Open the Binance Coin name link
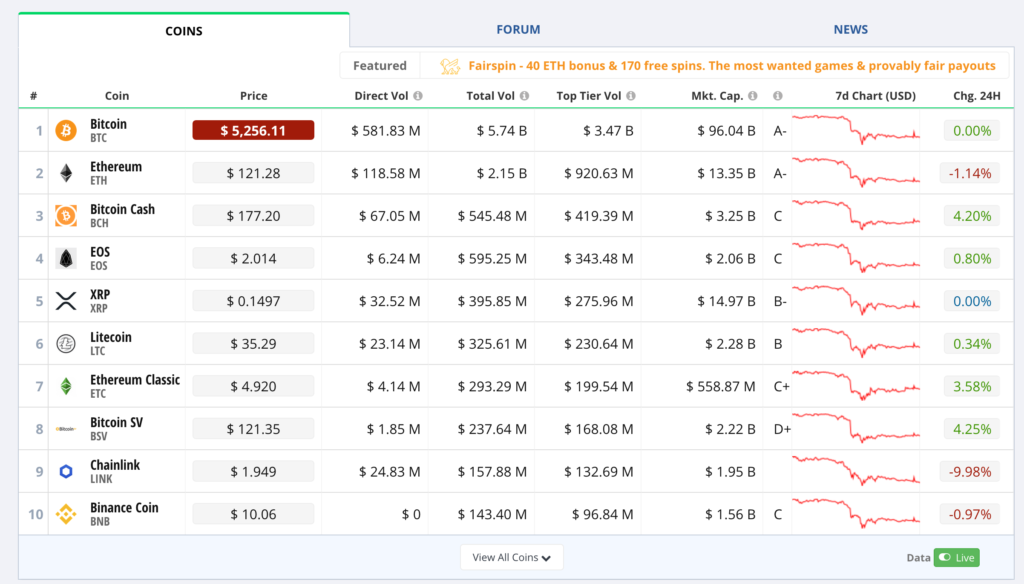 point(124,508)
